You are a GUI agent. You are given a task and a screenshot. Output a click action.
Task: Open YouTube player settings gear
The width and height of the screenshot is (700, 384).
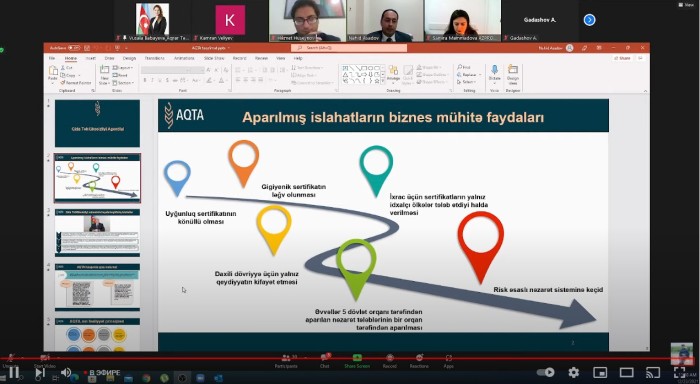pyautogui.click(x=574, y=372)
